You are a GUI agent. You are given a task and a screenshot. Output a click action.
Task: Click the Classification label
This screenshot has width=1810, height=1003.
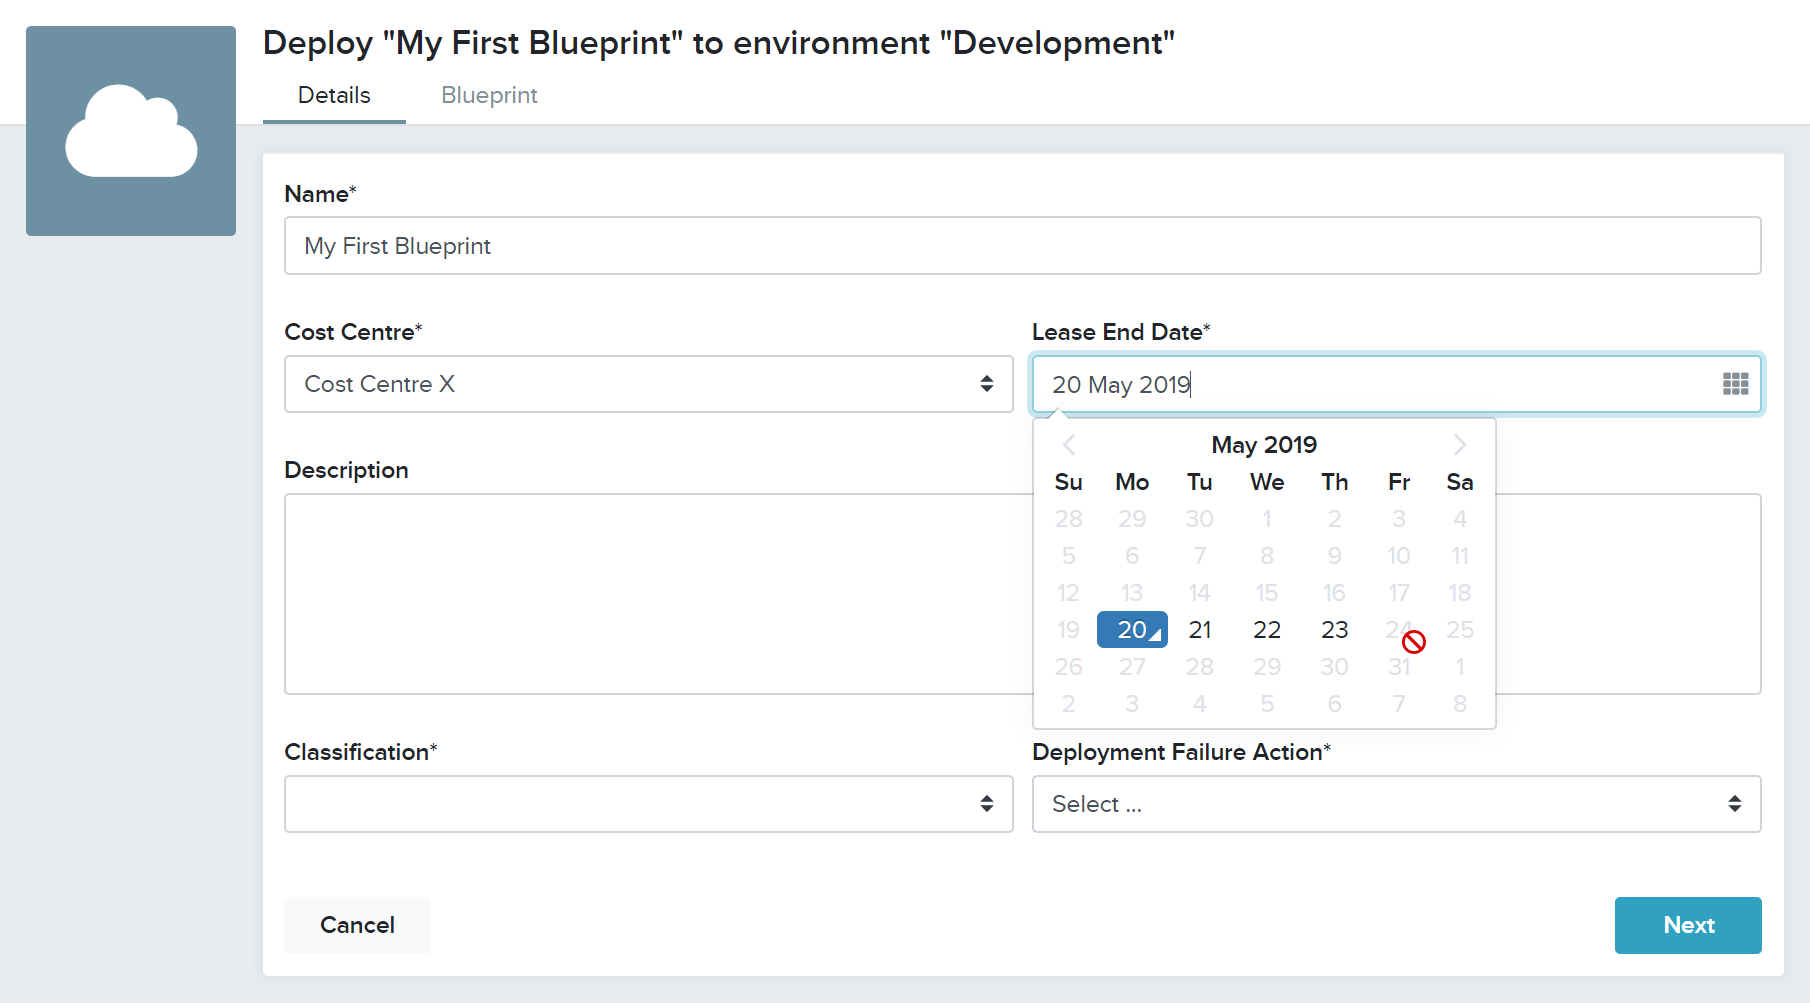361,752
